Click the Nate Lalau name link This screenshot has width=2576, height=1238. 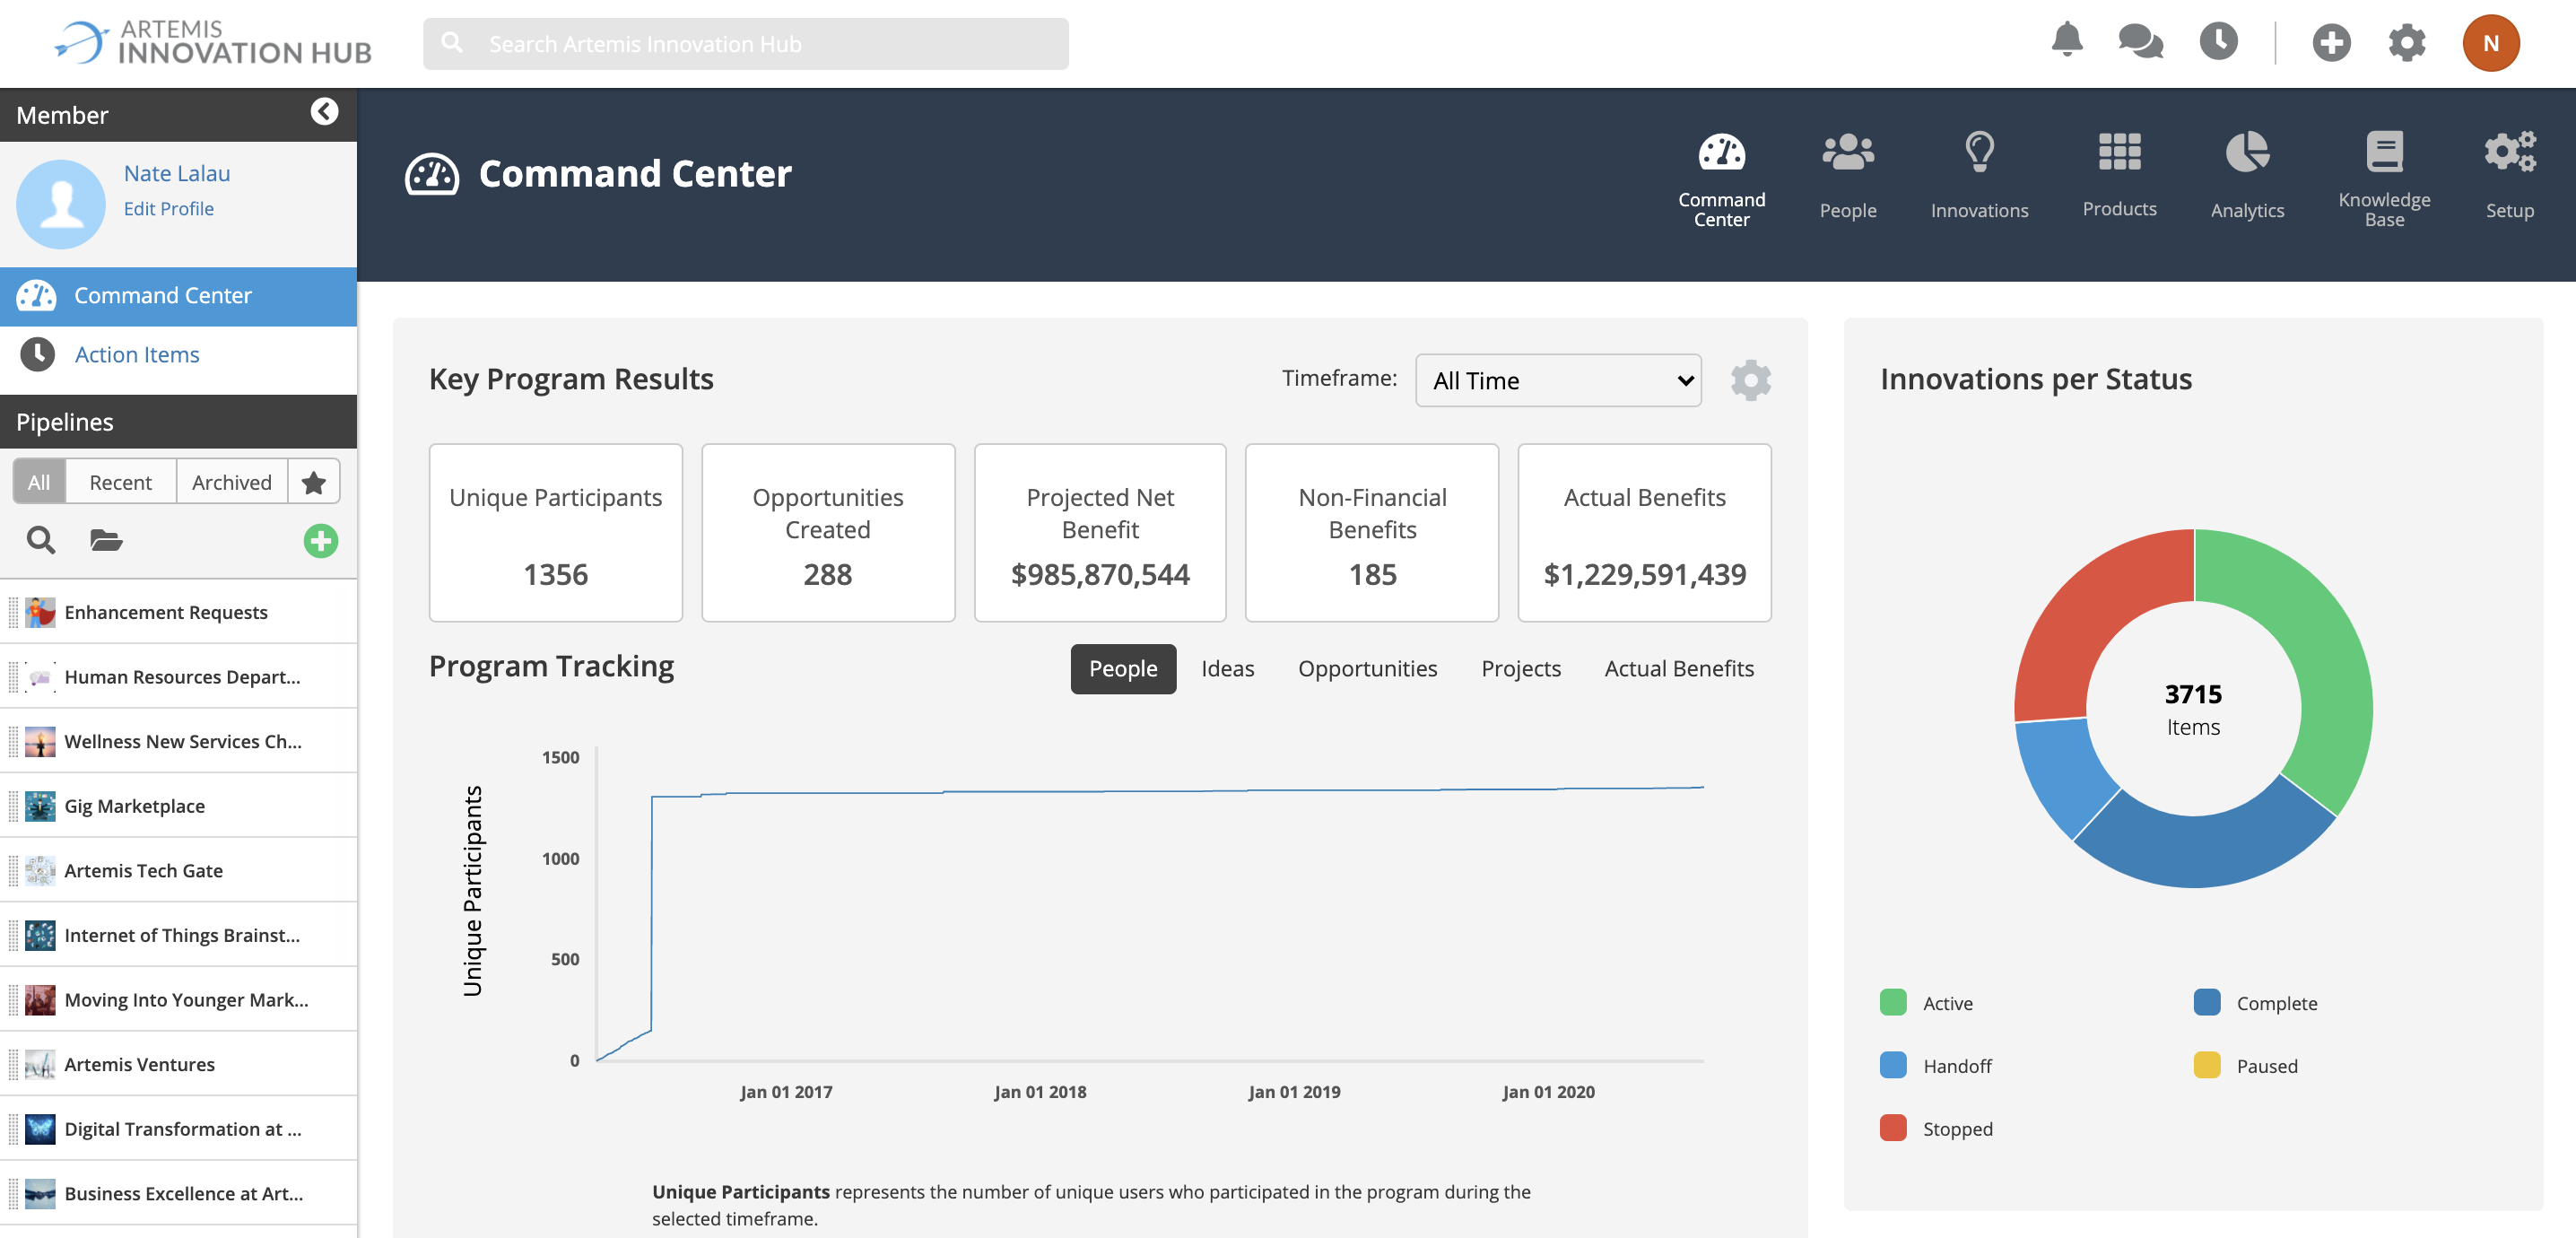(x=177, y=173)
